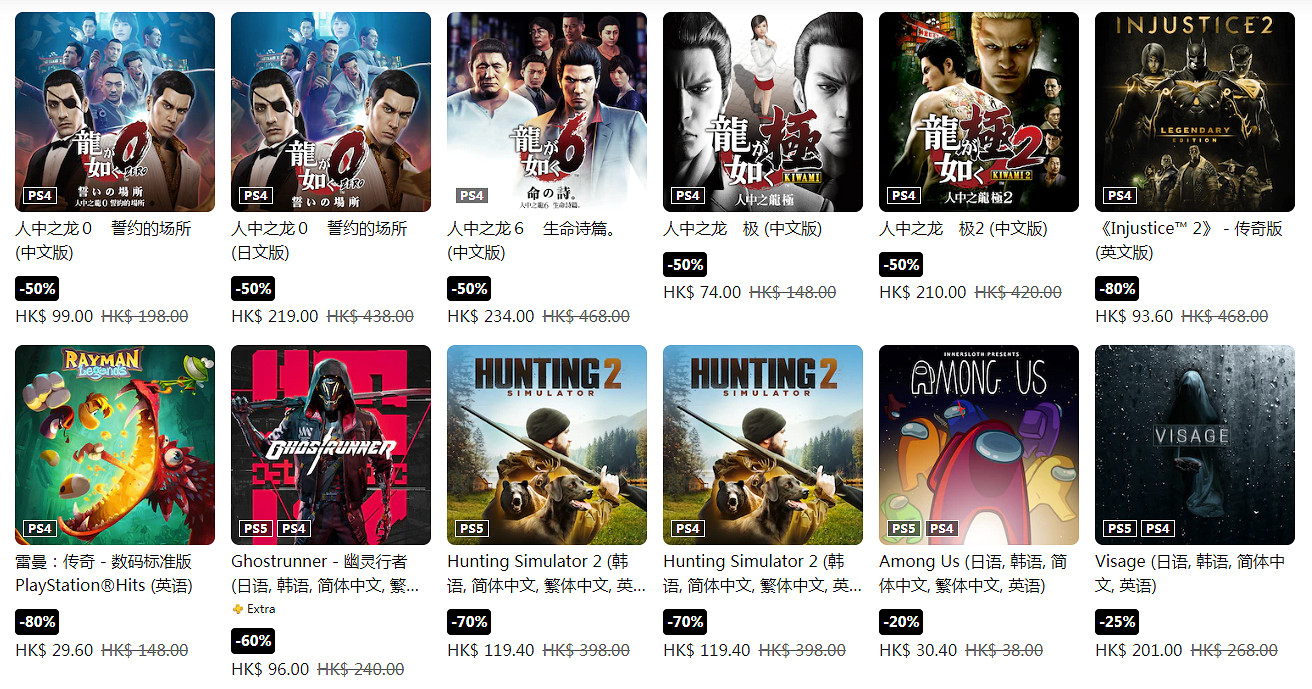Open 人中之龙 0 誓约的场所 (日文版) link
Screen dimensions: 1312x689
(319, 241)
